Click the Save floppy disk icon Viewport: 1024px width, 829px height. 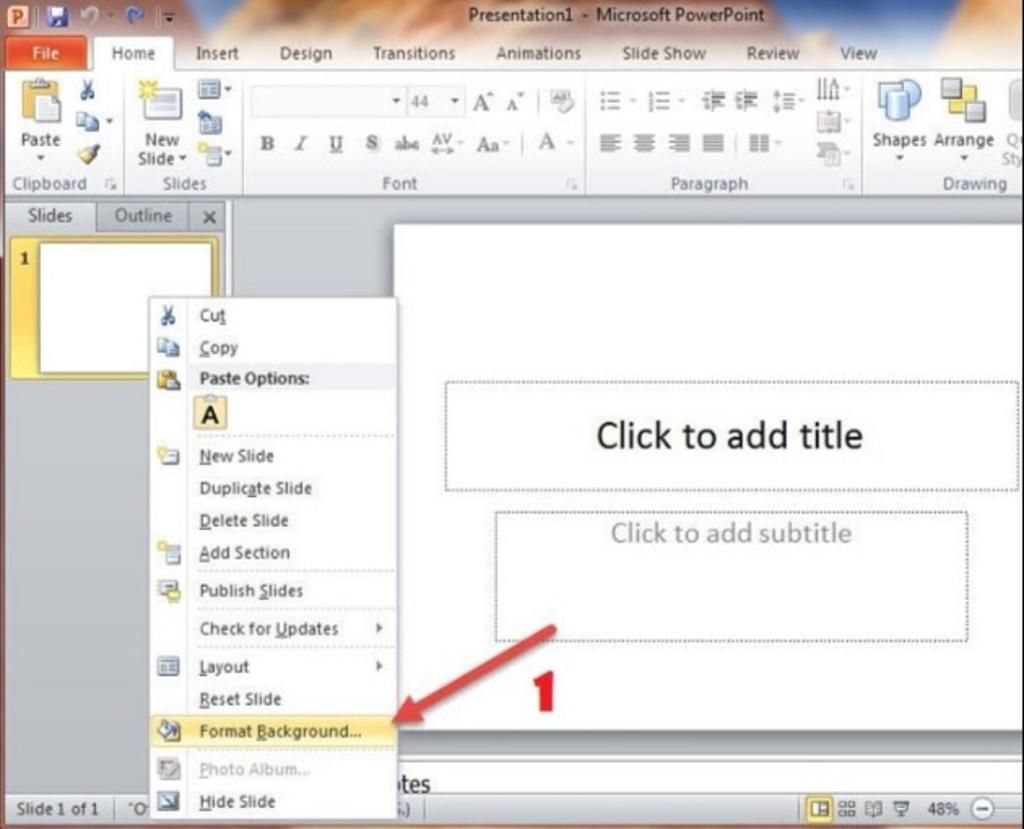click(57, 15)
